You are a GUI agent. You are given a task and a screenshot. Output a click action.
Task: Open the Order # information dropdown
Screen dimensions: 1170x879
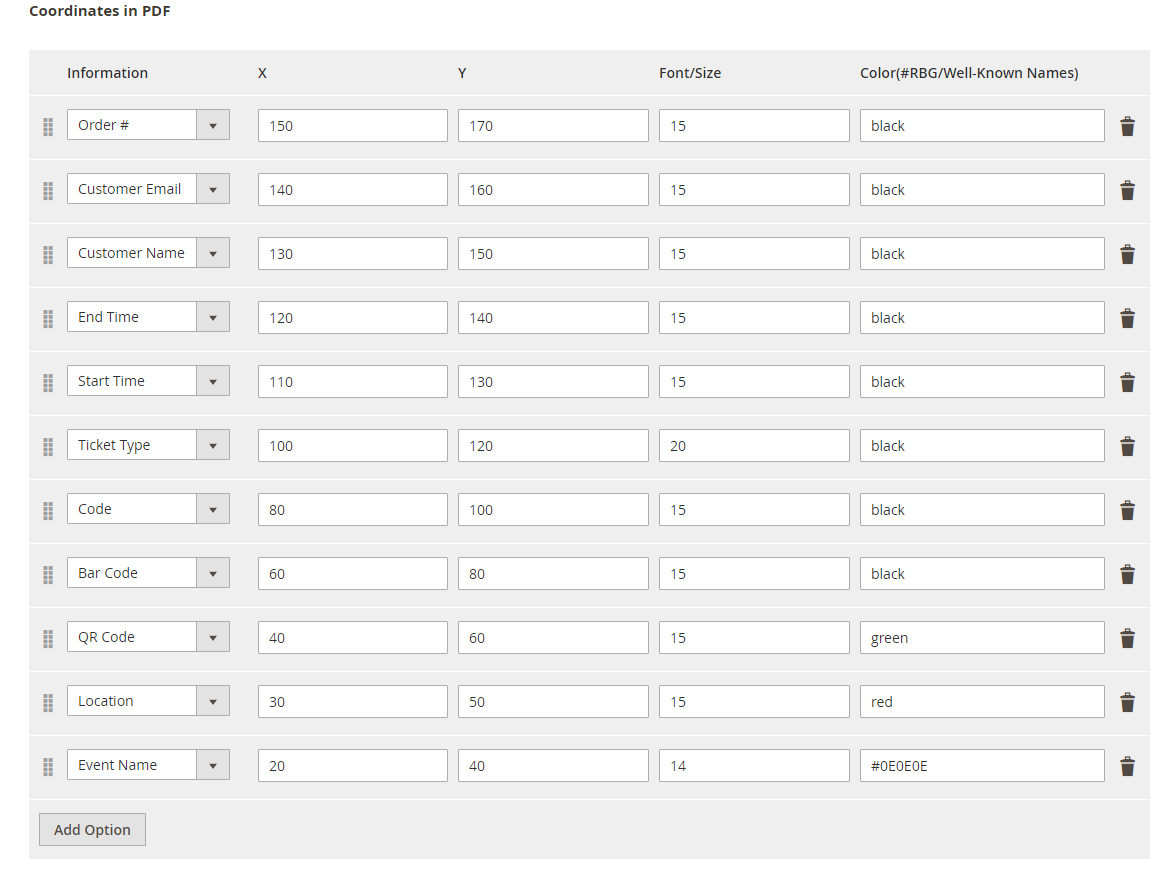tap(148, 125)
